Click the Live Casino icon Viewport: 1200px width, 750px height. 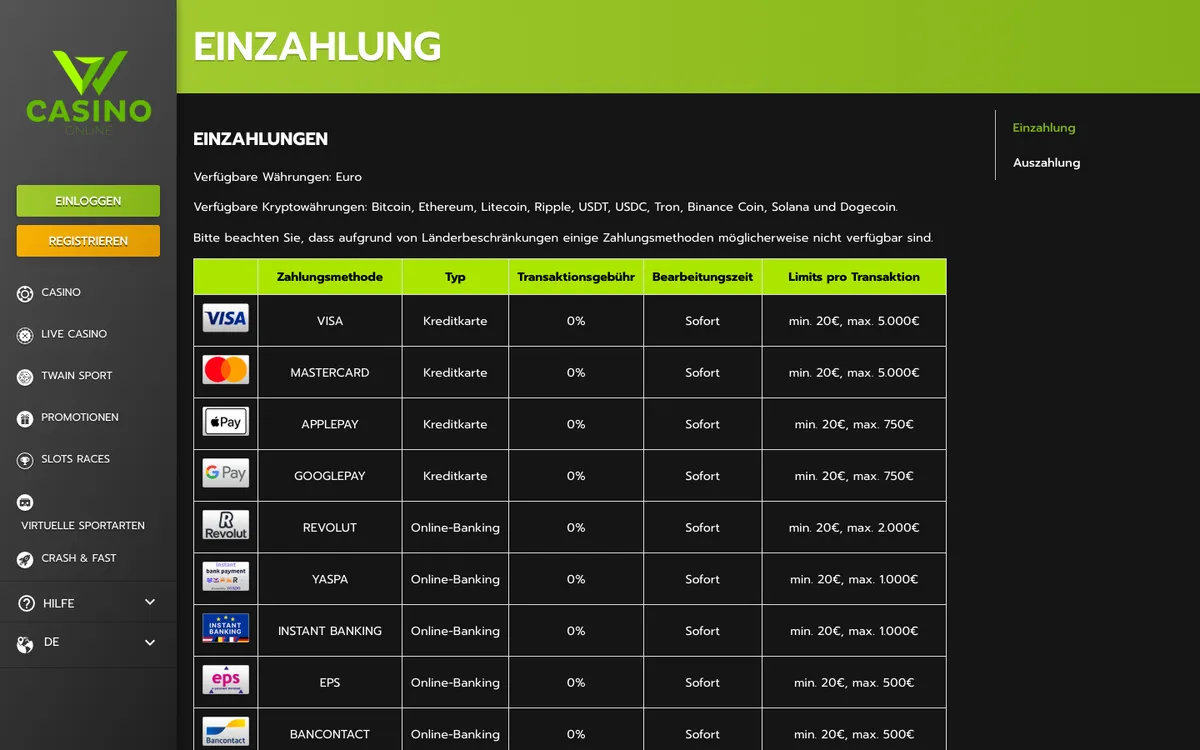(25, 336)
